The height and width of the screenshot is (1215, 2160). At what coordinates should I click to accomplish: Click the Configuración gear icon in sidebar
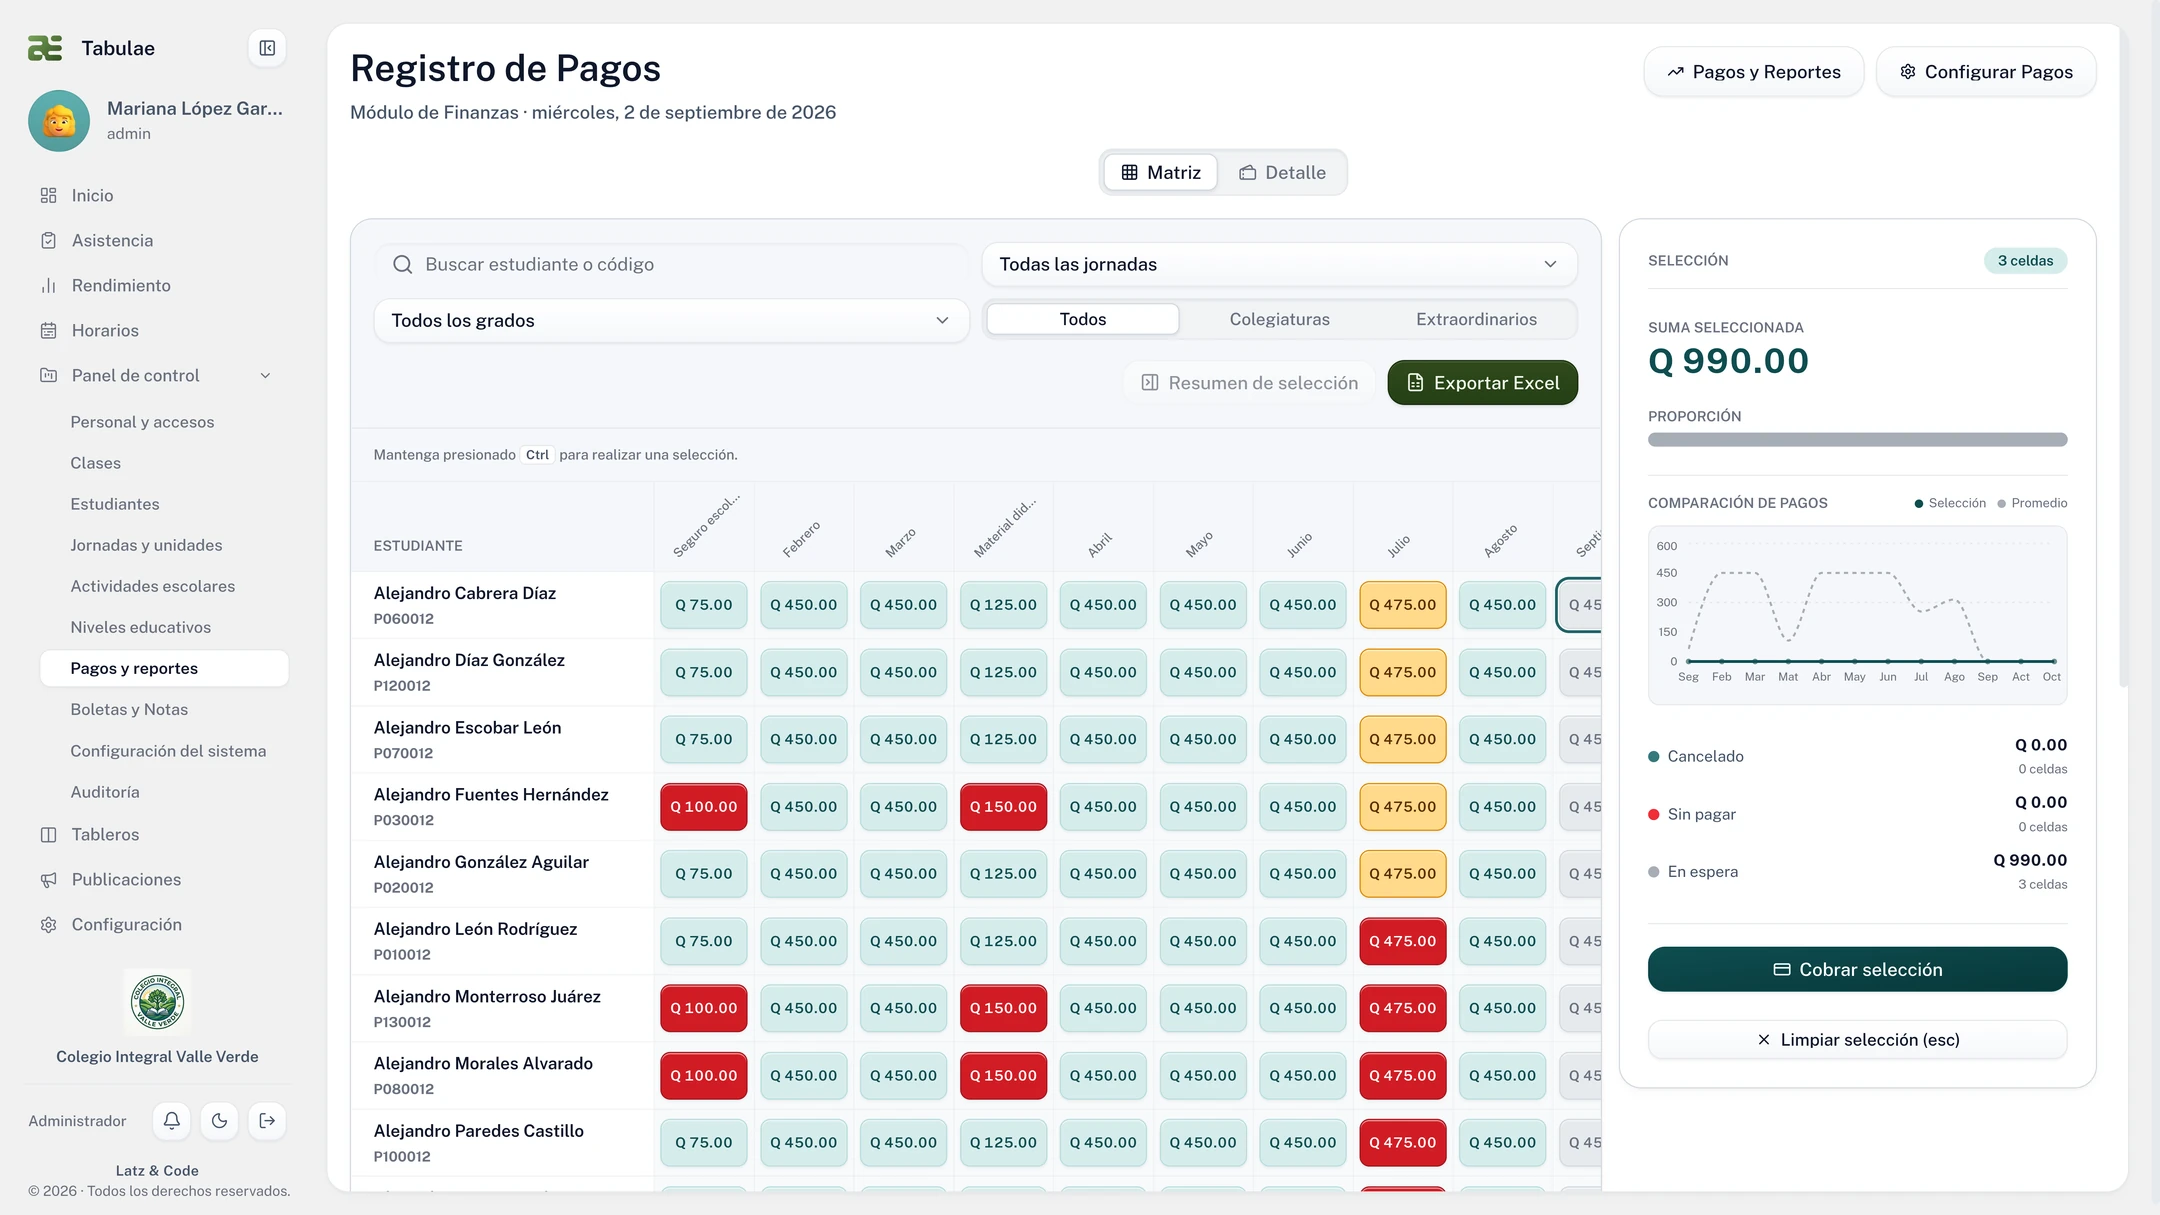[x=48, y=925]
